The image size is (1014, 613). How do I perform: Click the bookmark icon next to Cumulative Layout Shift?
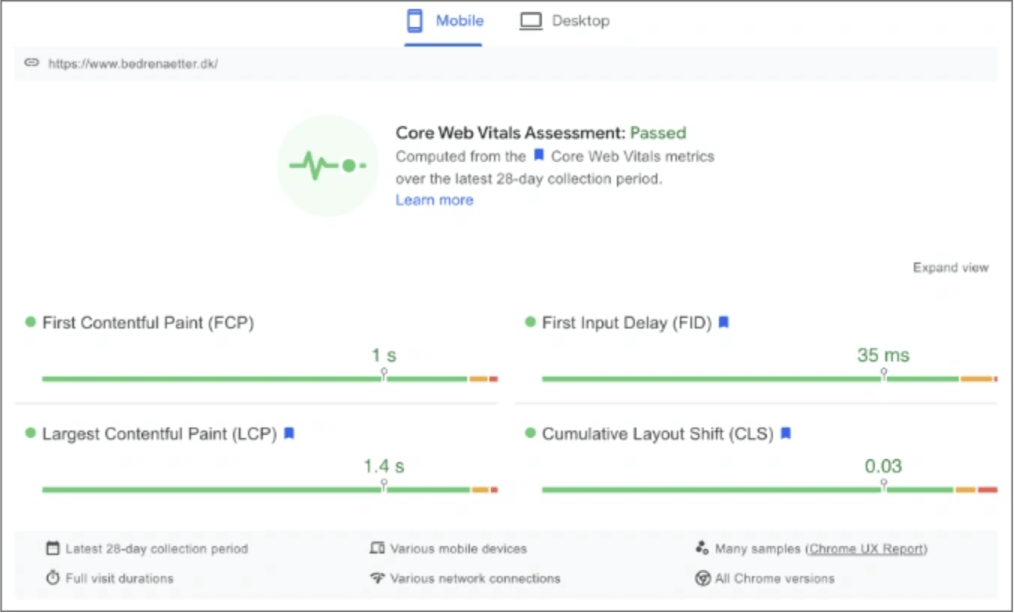(786, 434)
